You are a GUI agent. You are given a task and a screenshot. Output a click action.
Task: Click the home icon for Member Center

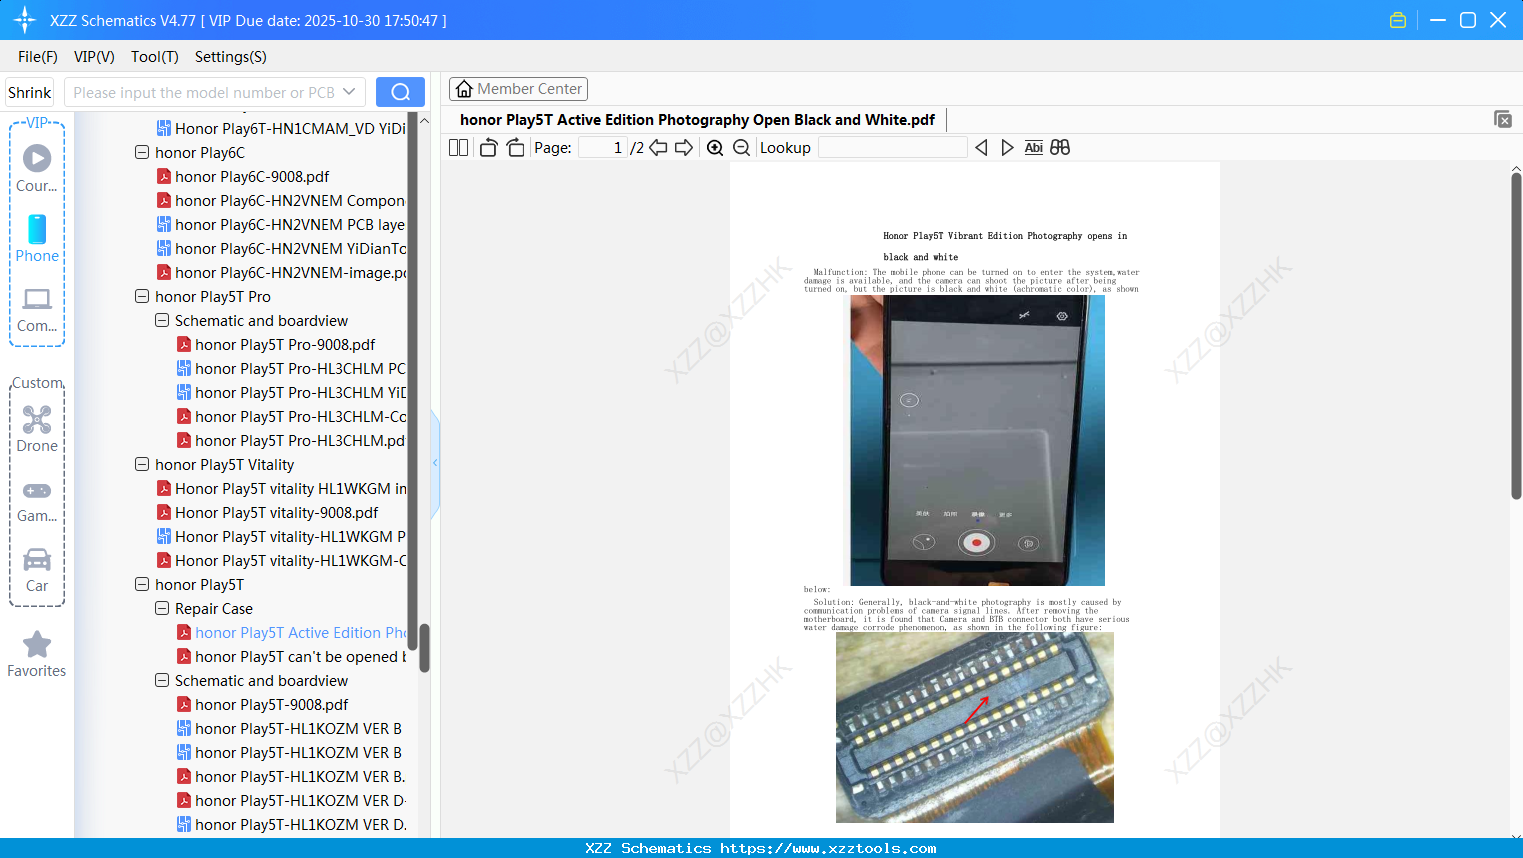(464, 89)
